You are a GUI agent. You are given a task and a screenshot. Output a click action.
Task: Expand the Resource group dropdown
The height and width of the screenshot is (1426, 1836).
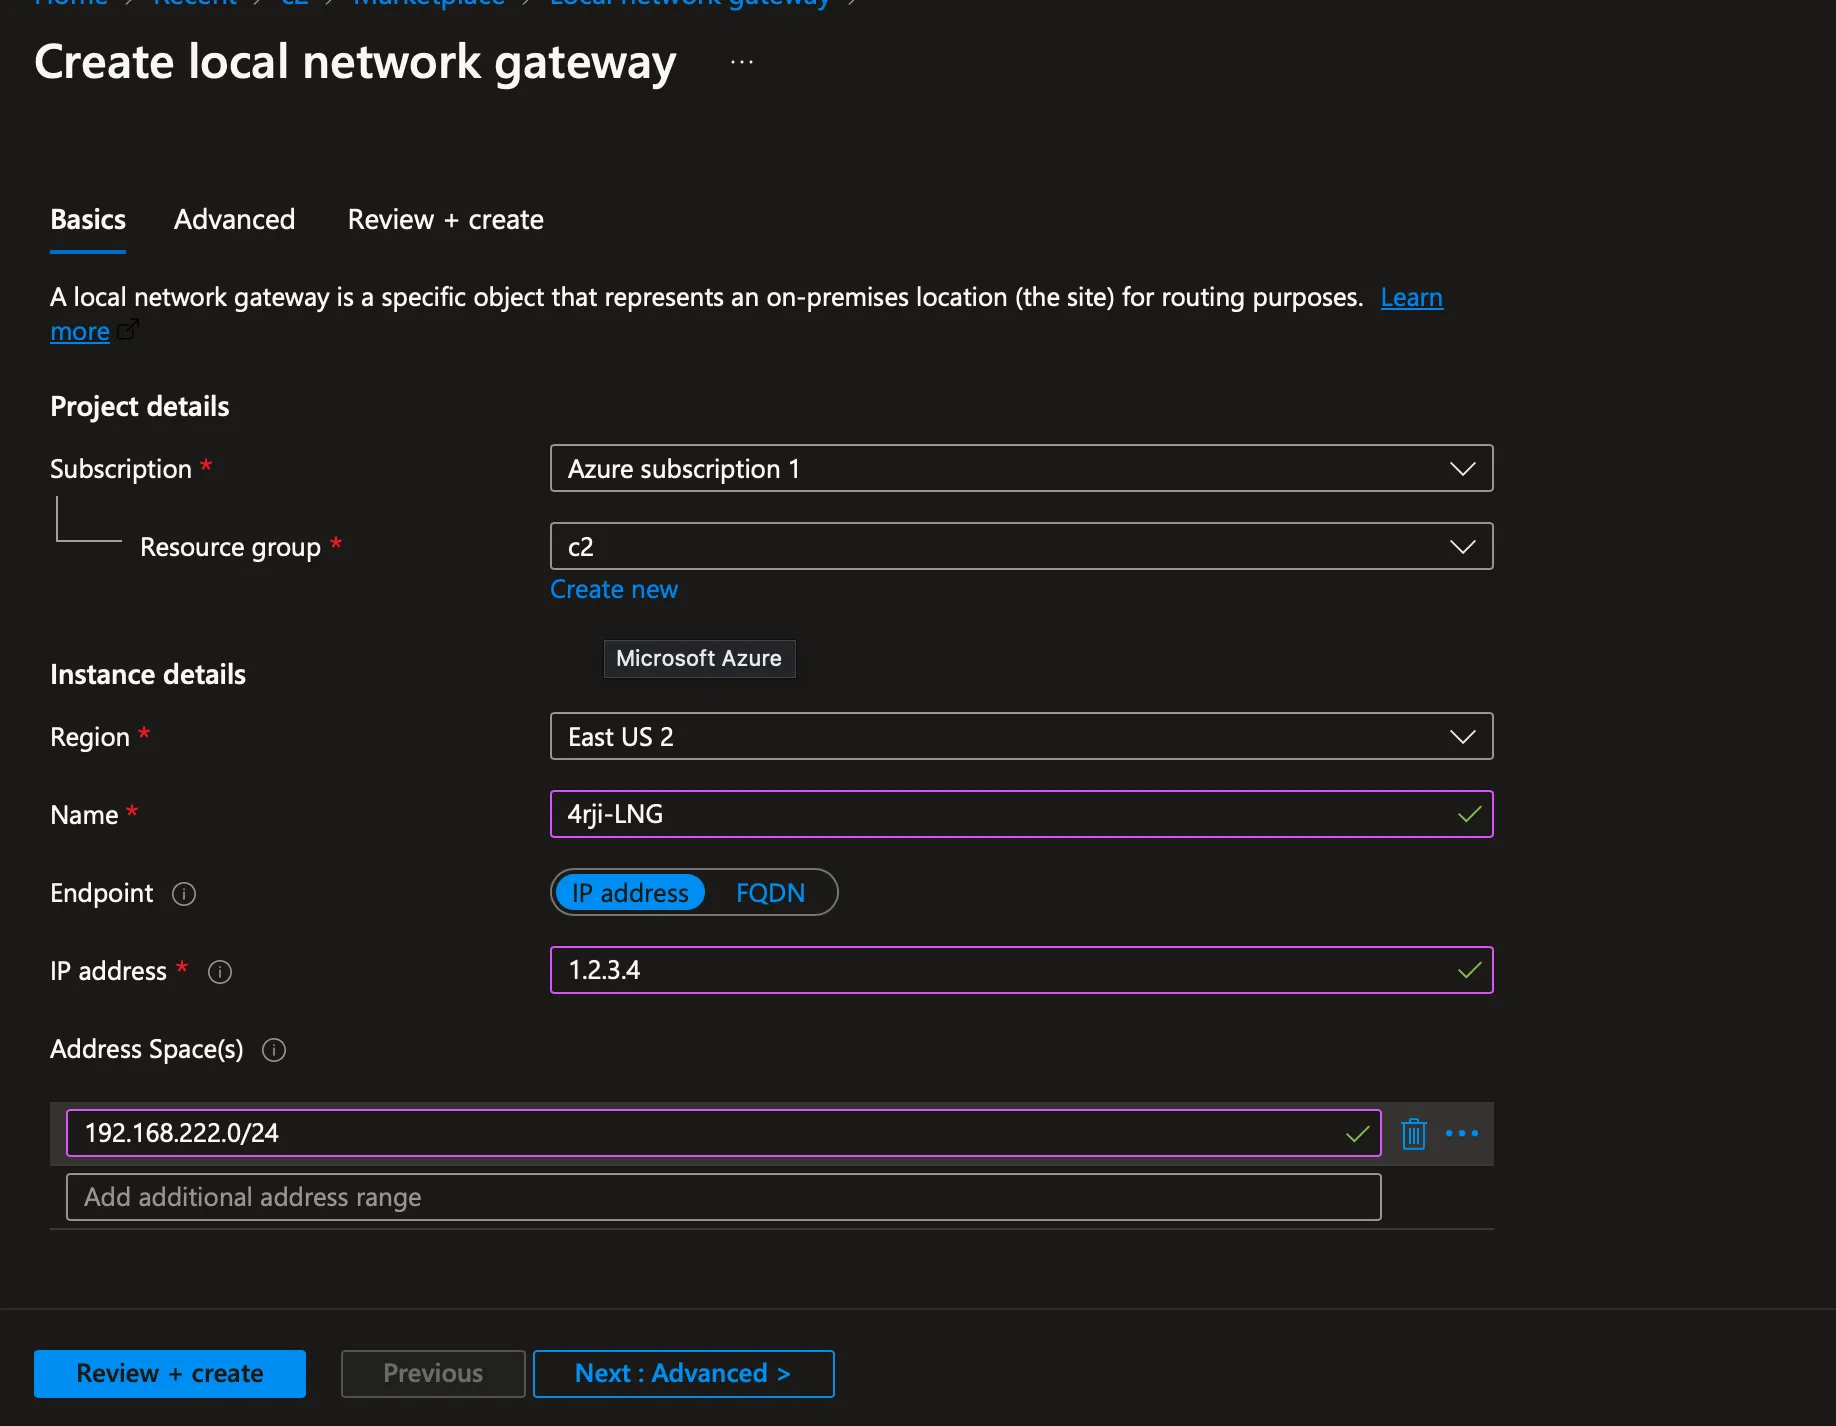pos(1462,546)
